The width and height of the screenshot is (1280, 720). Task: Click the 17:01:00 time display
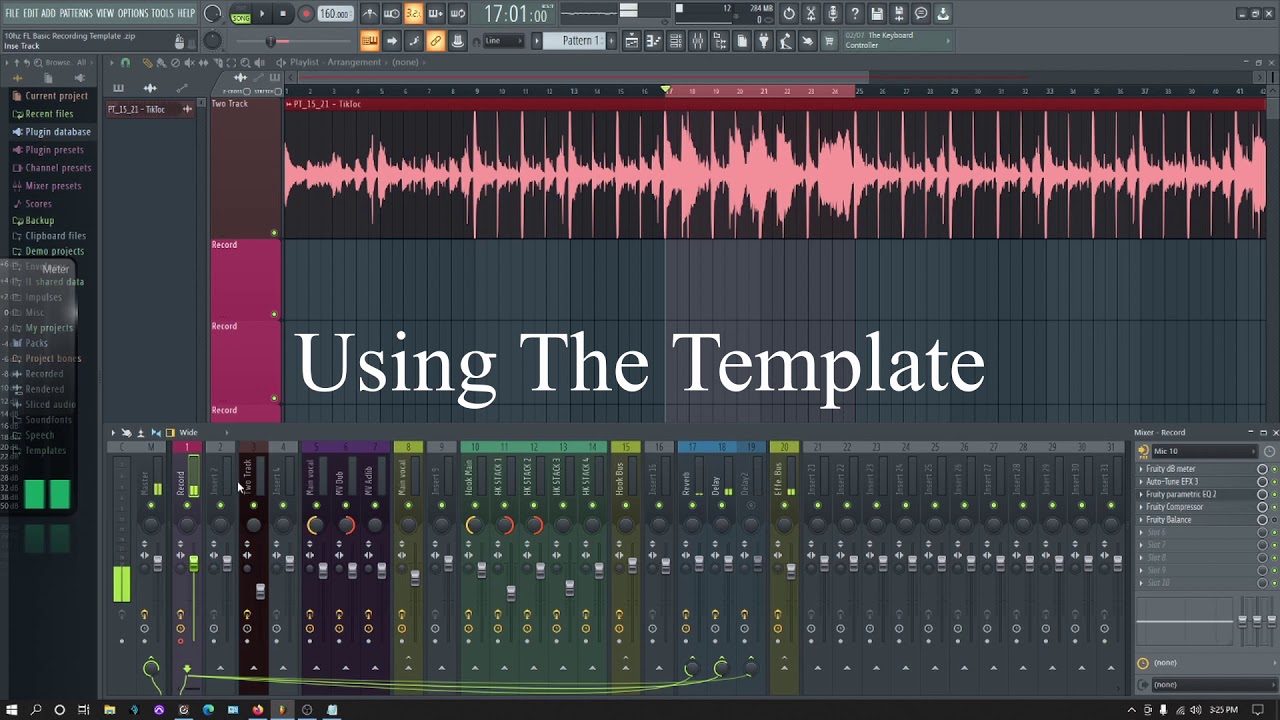516,15
